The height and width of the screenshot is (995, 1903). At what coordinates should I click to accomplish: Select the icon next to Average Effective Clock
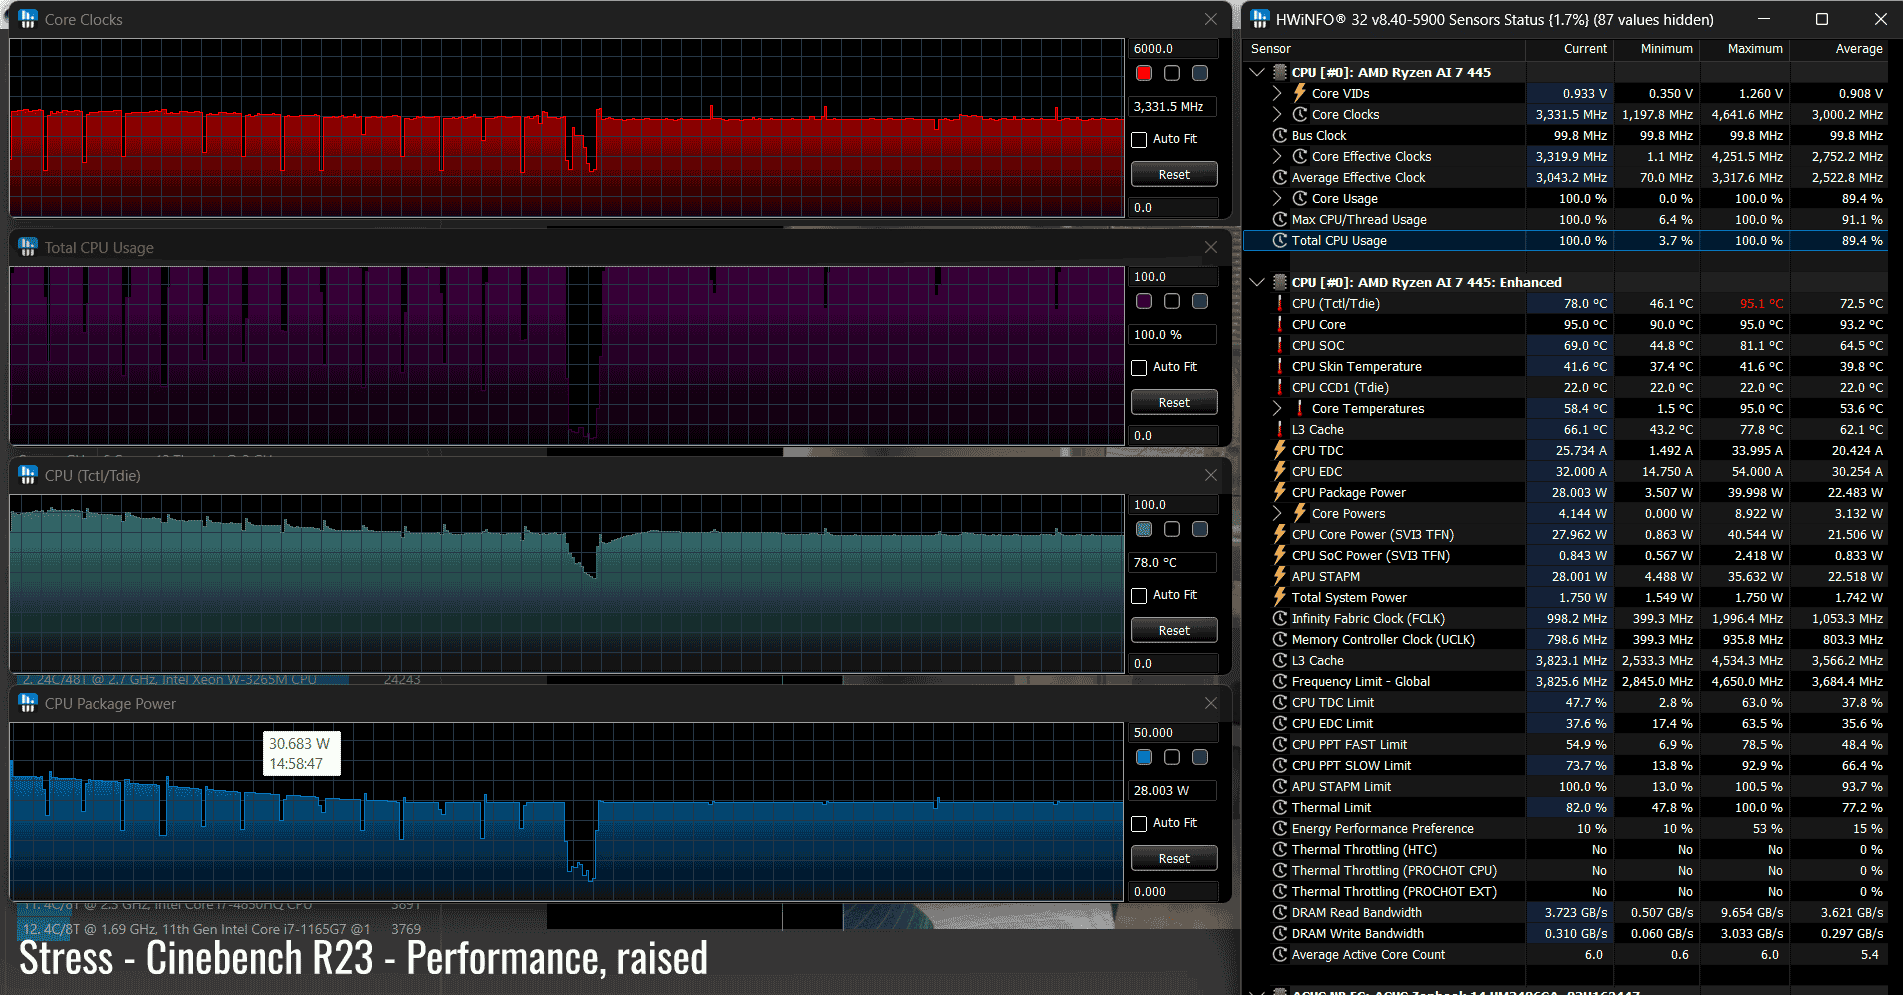pyautogui.click(x=1280, y=177)
